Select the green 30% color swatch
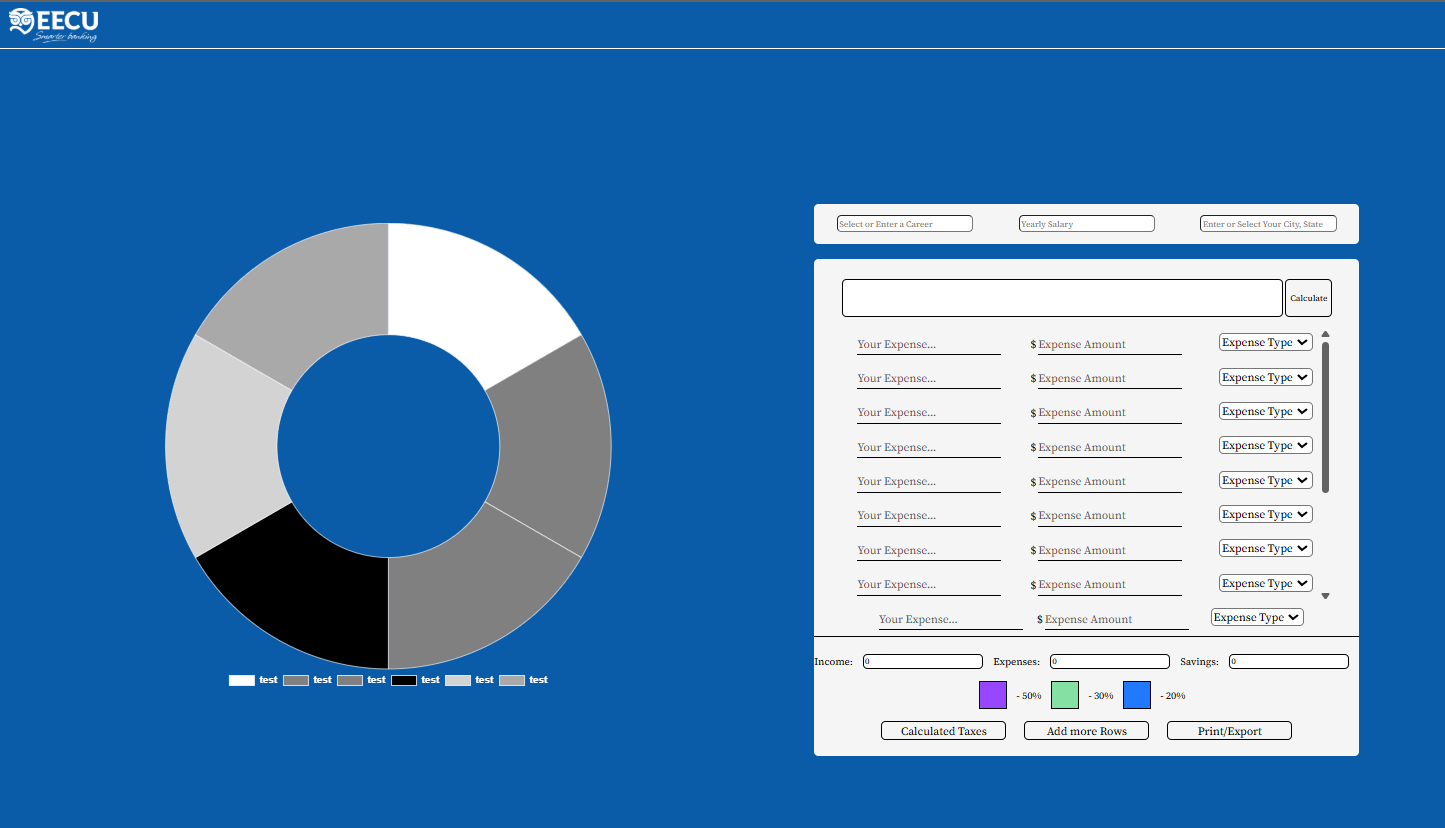The width and height of the screenshot is (1445, 828). tap(1065, 695)
